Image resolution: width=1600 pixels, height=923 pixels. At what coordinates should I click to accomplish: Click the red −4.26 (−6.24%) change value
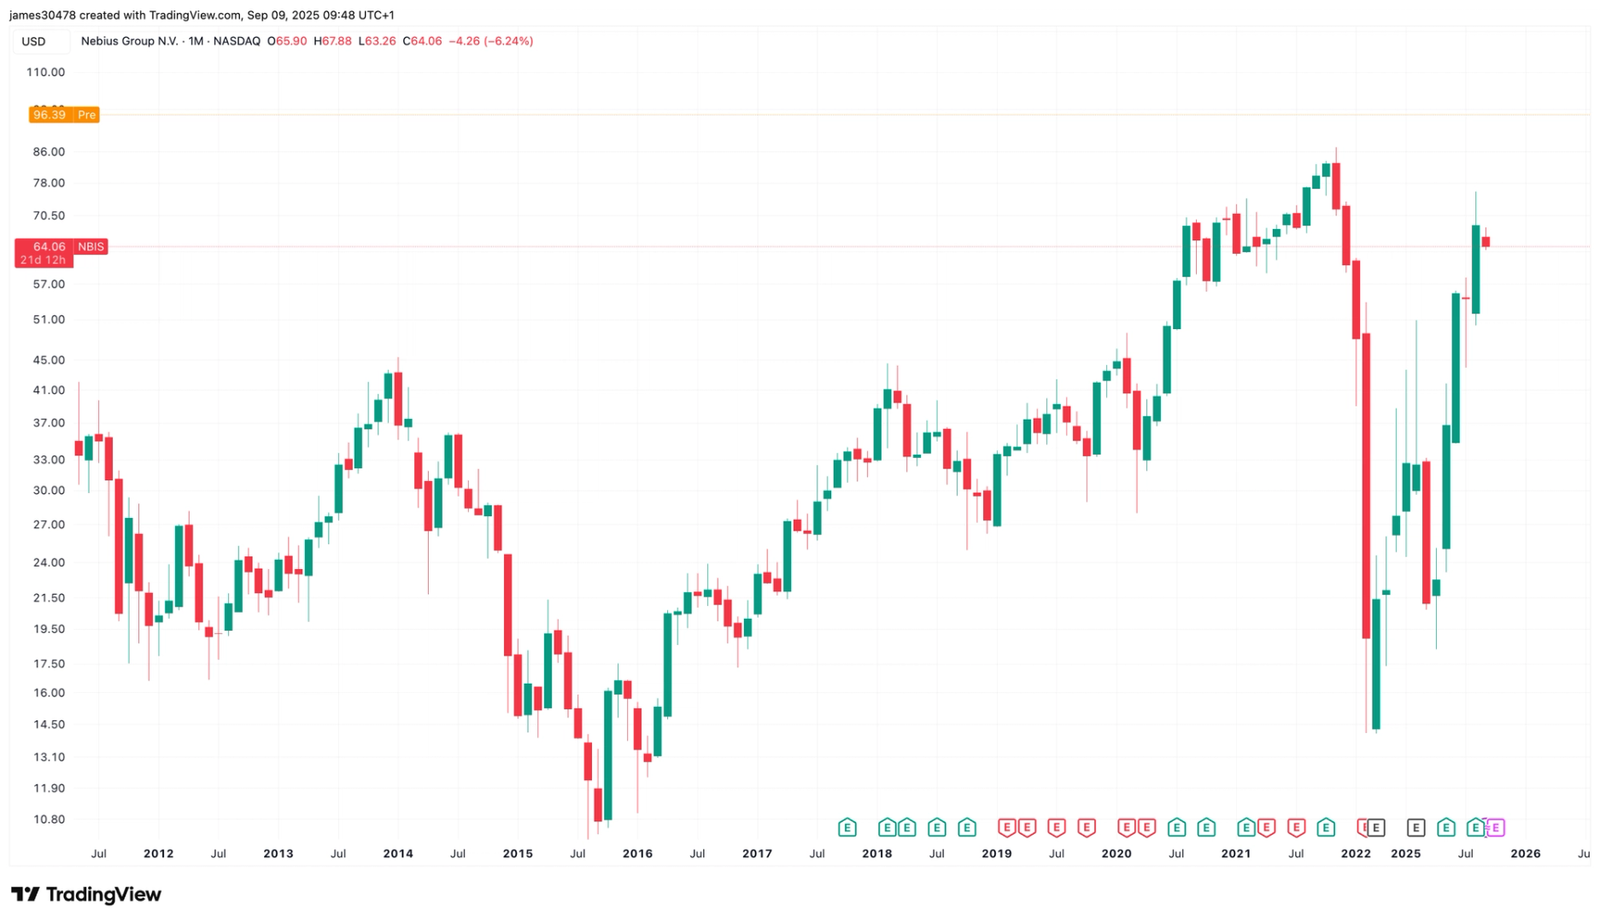click(491, 41)
